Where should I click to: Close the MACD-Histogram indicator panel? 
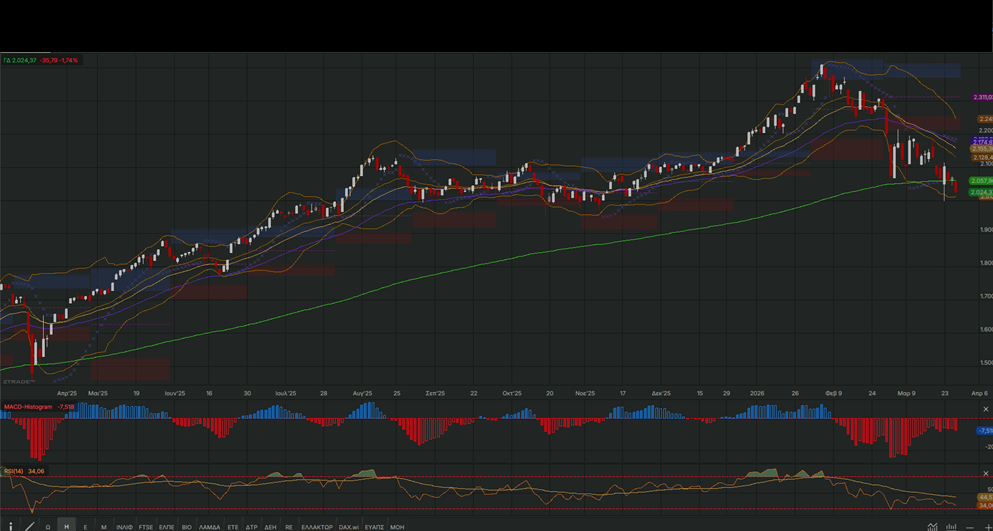(x=985, y=409)
